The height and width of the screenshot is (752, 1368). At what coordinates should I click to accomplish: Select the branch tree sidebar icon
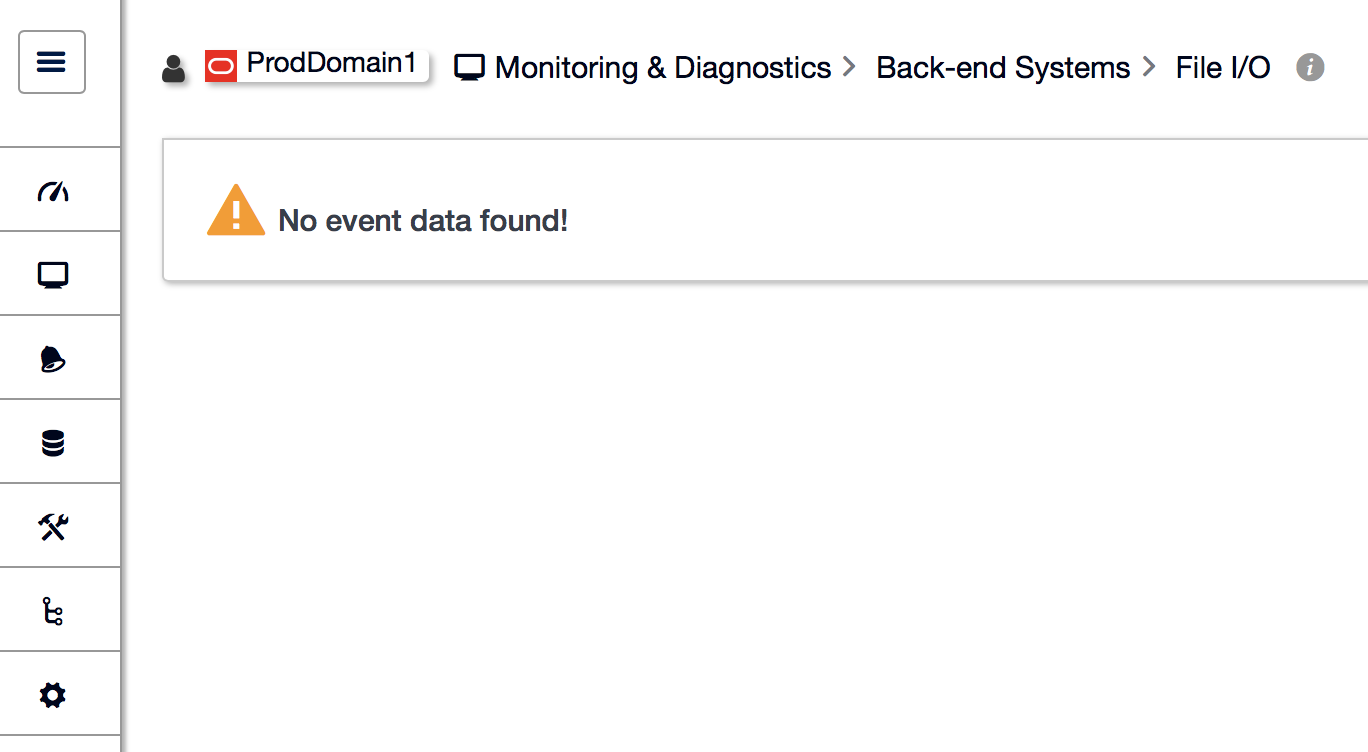tap(52, 611)
